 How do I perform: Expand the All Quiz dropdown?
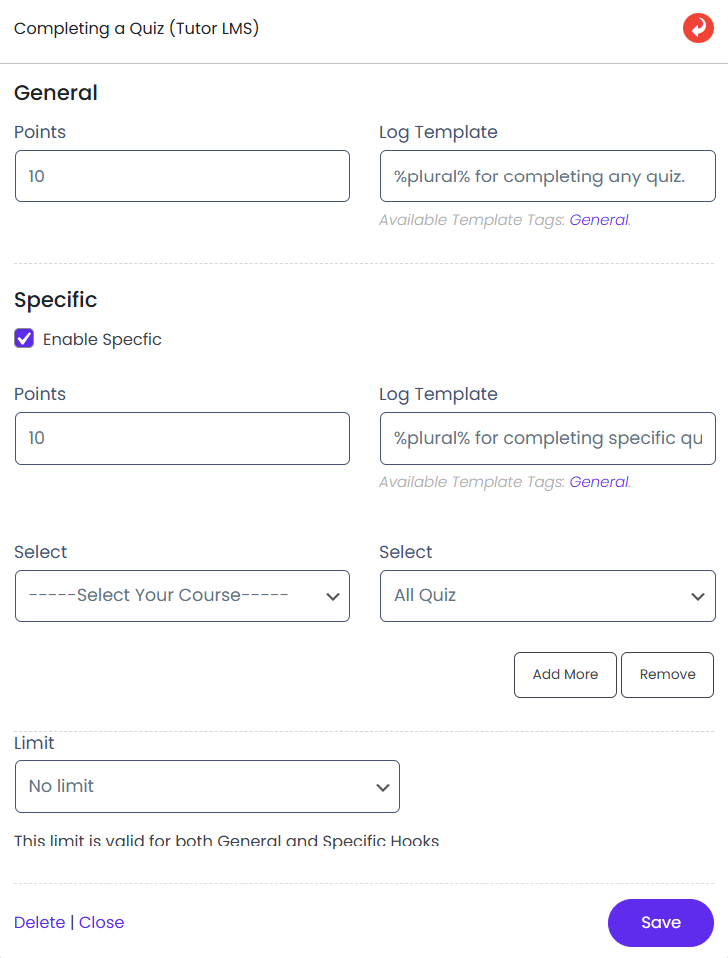pyautogui.click(x=547, y=596)
